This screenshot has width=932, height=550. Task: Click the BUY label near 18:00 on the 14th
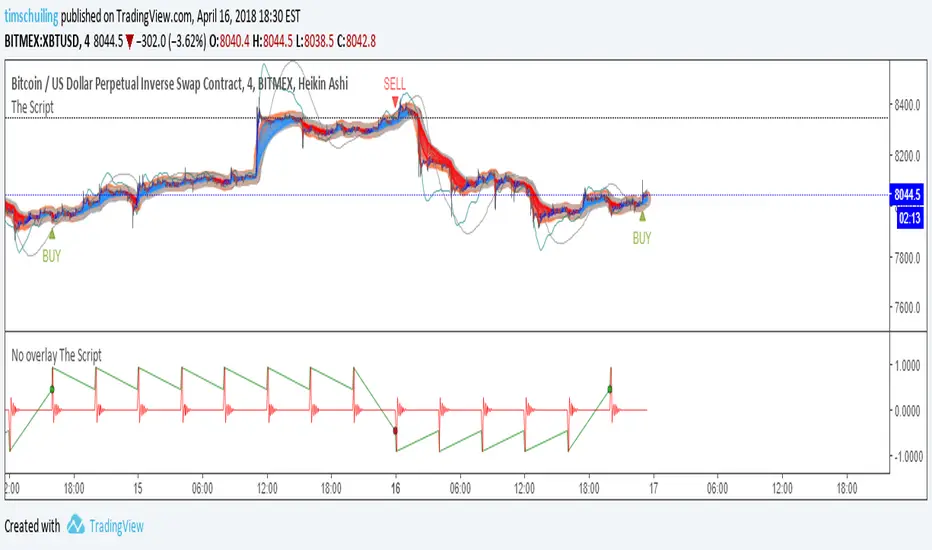click(x=51, y=256)
